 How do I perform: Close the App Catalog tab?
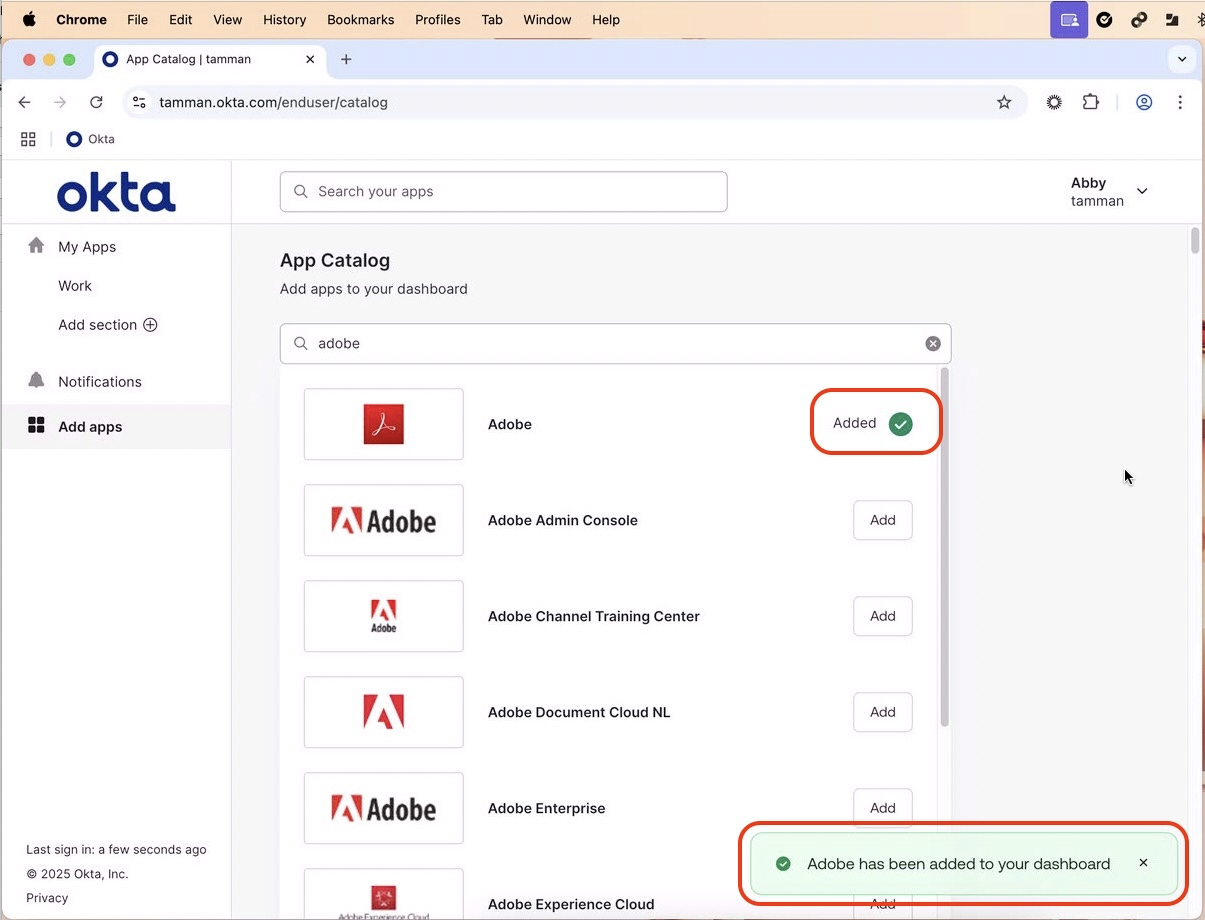[x=310, y=59]
